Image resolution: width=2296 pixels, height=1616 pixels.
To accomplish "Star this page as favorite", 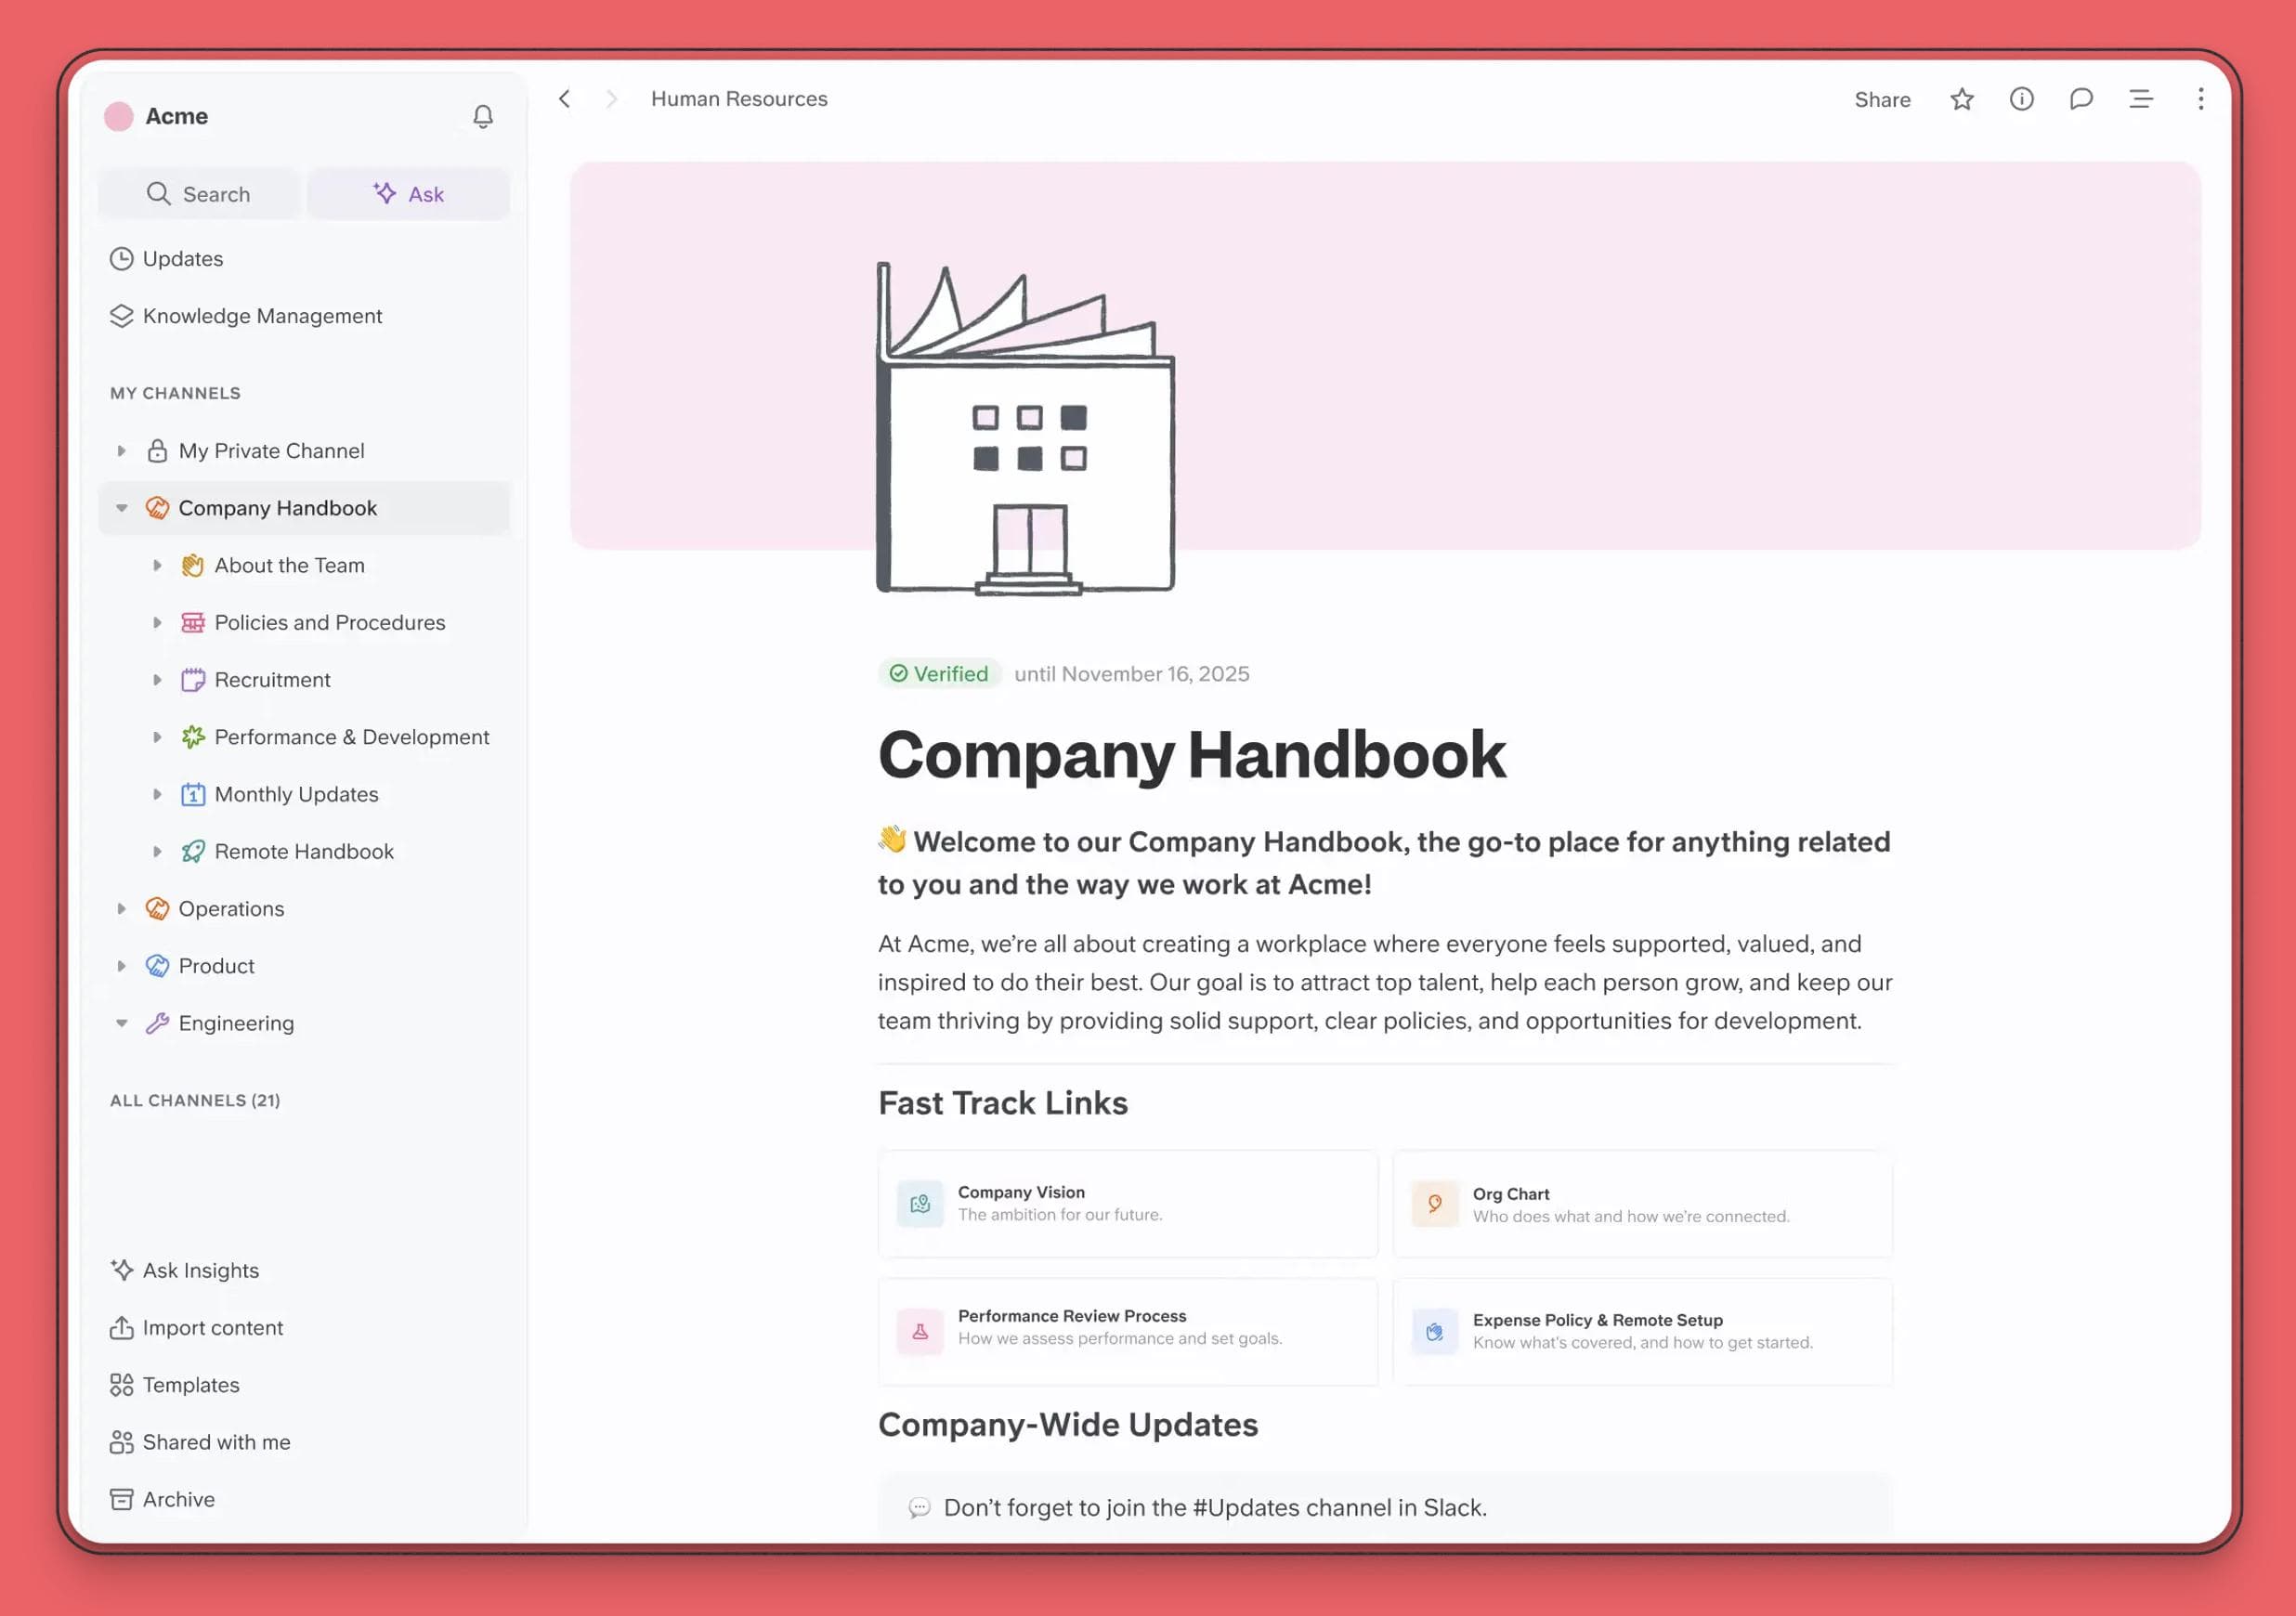I will coord(1962,99).
